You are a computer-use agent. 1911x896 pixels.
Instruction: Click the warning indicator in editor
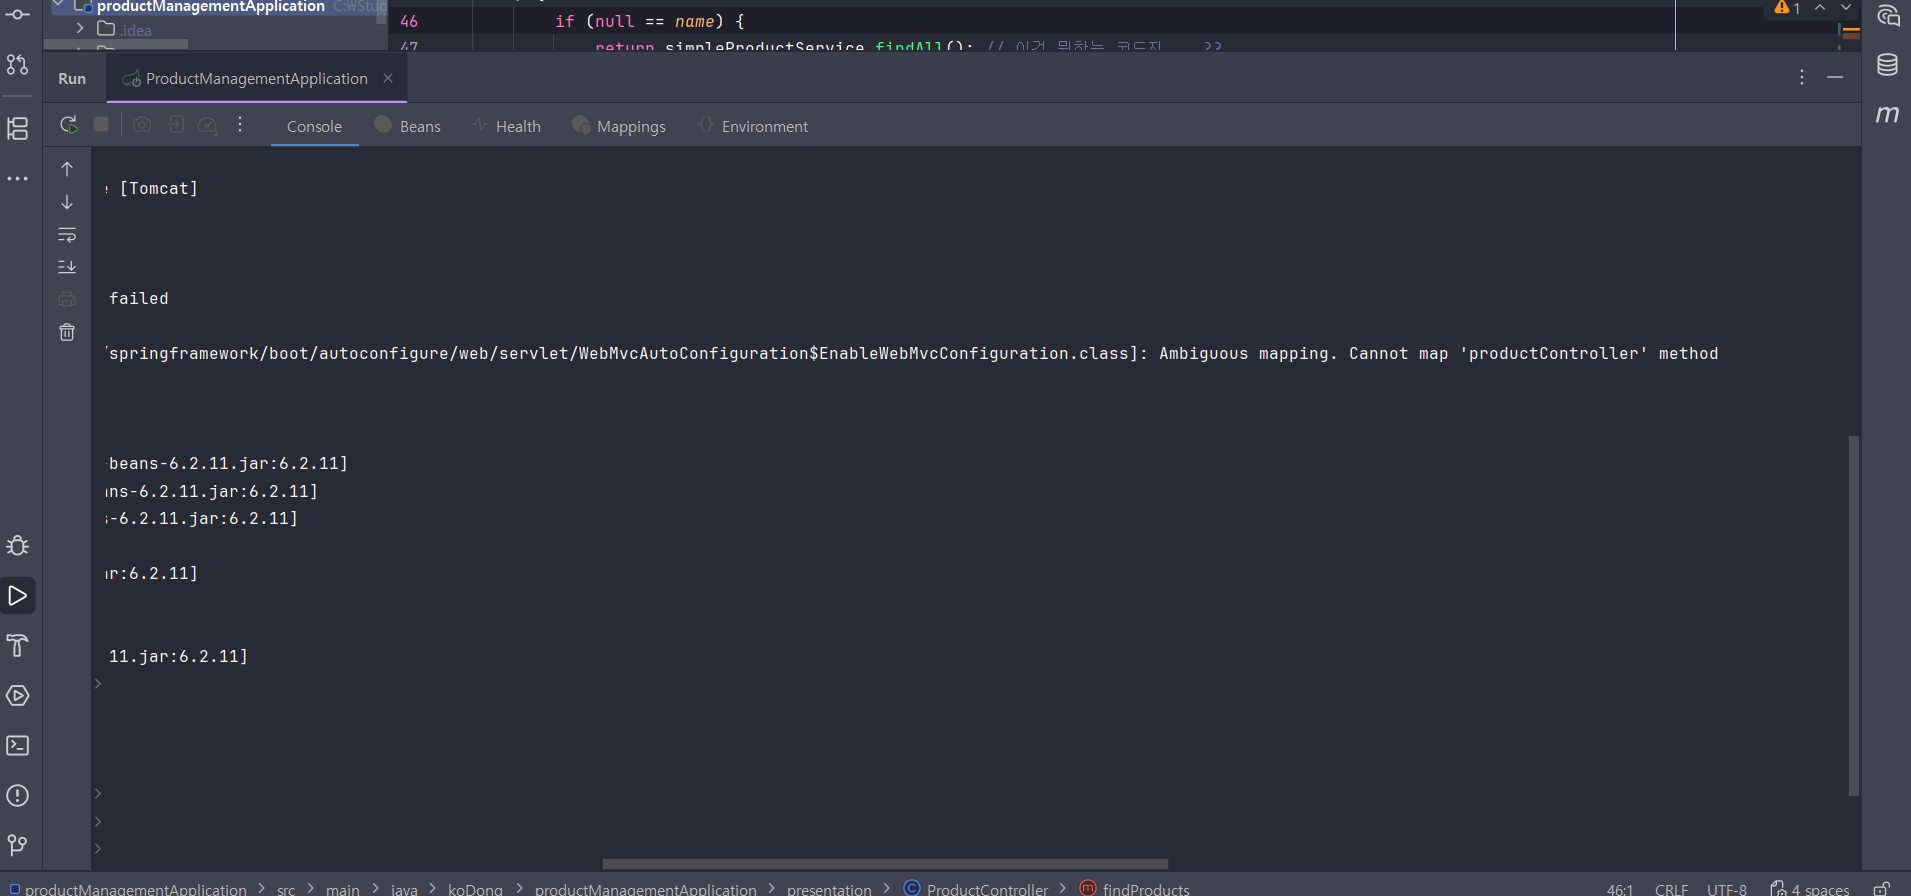(x=1788, y=8)
